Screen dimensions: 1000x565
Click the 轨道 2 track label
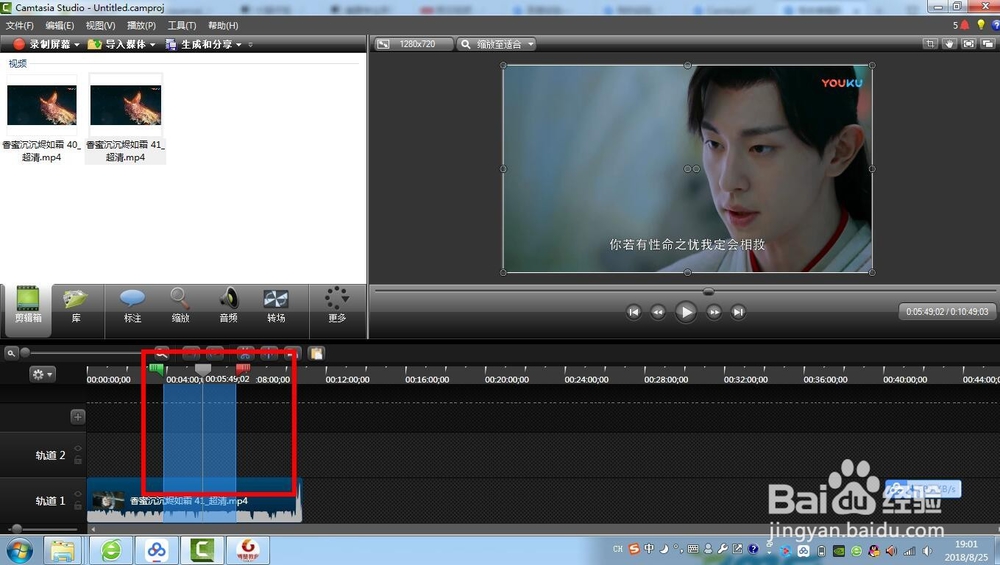[50, 455]
